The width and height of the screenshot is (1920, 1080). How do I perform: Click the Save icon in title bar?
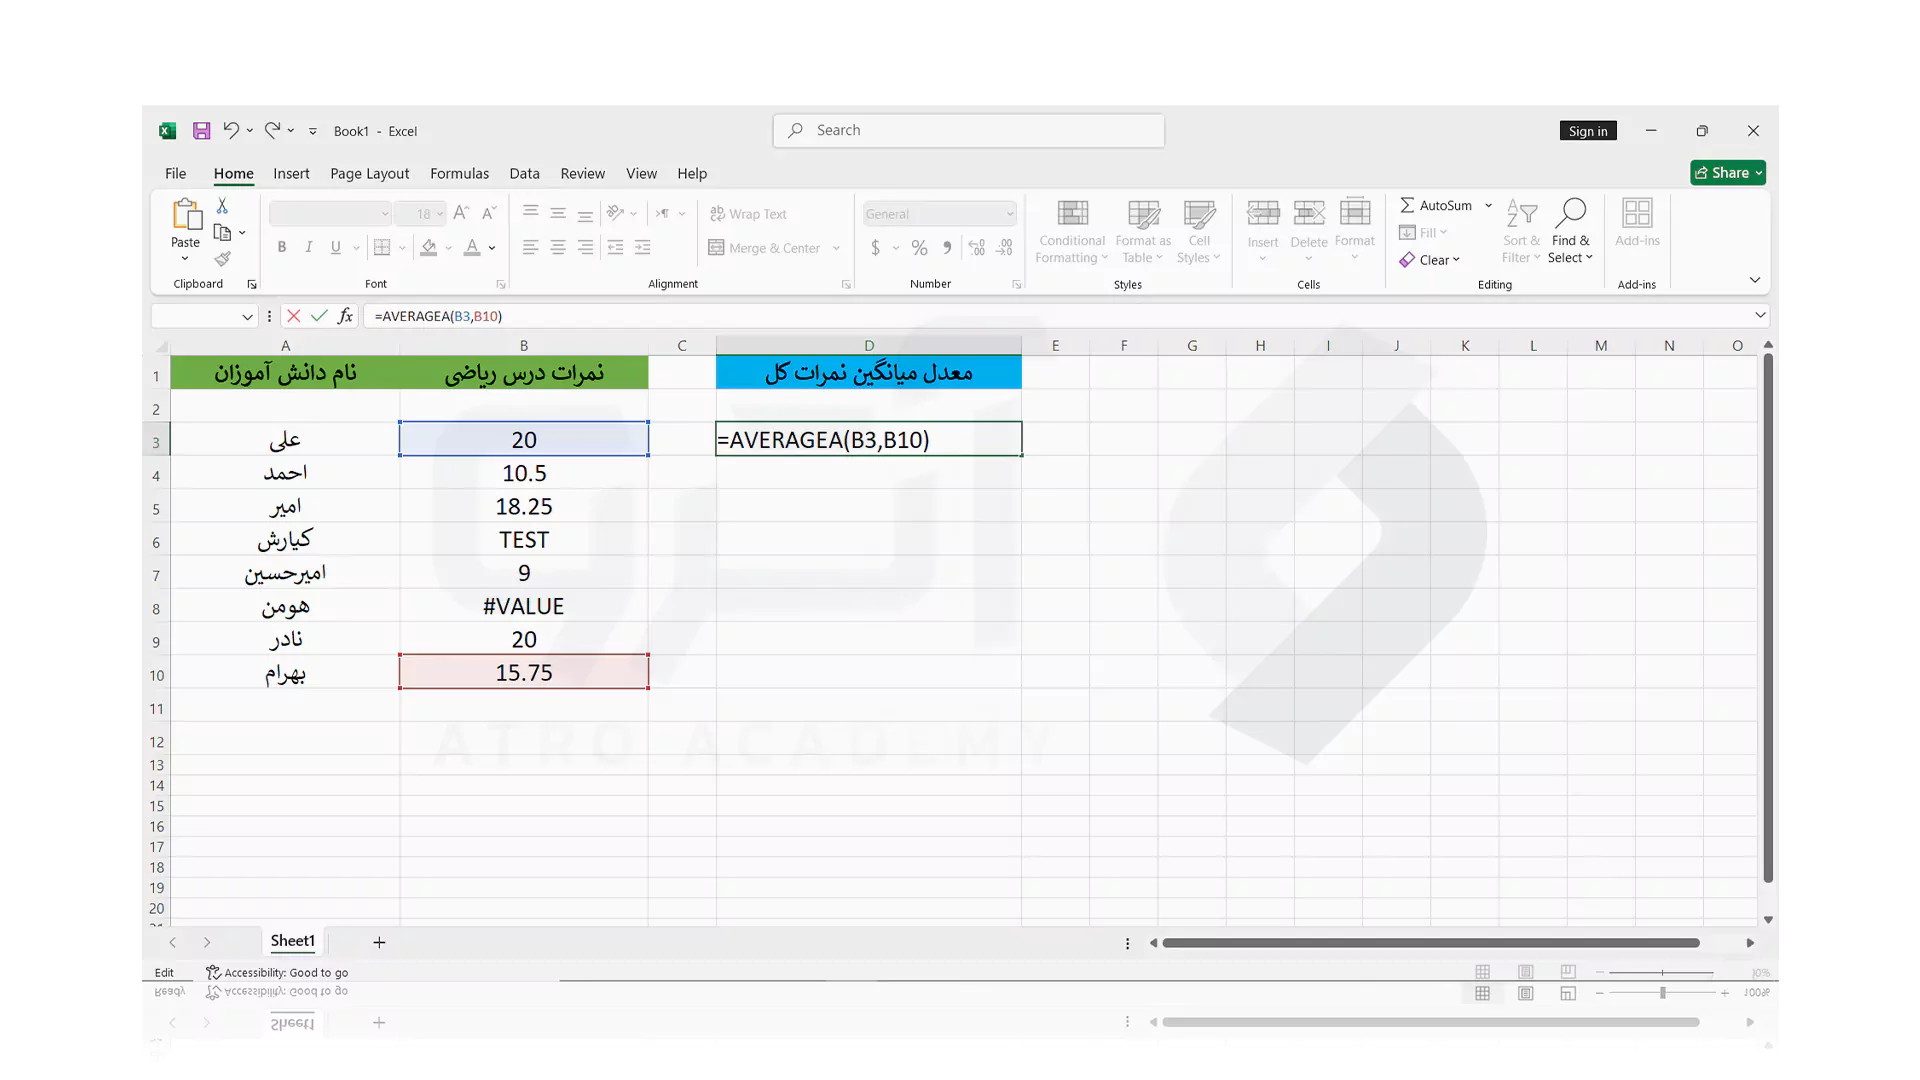click(201, 131)
